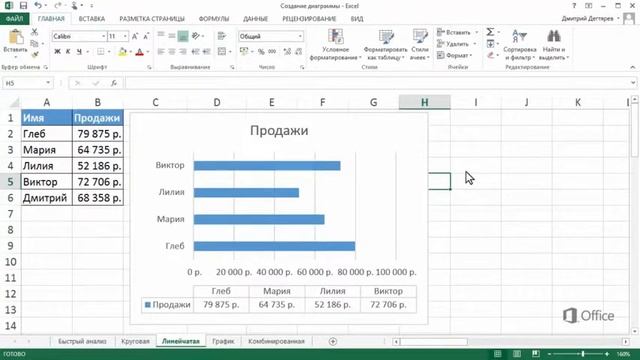
Task: Open Сортировка и фильтр menu
Action: (x=520, y=45)
